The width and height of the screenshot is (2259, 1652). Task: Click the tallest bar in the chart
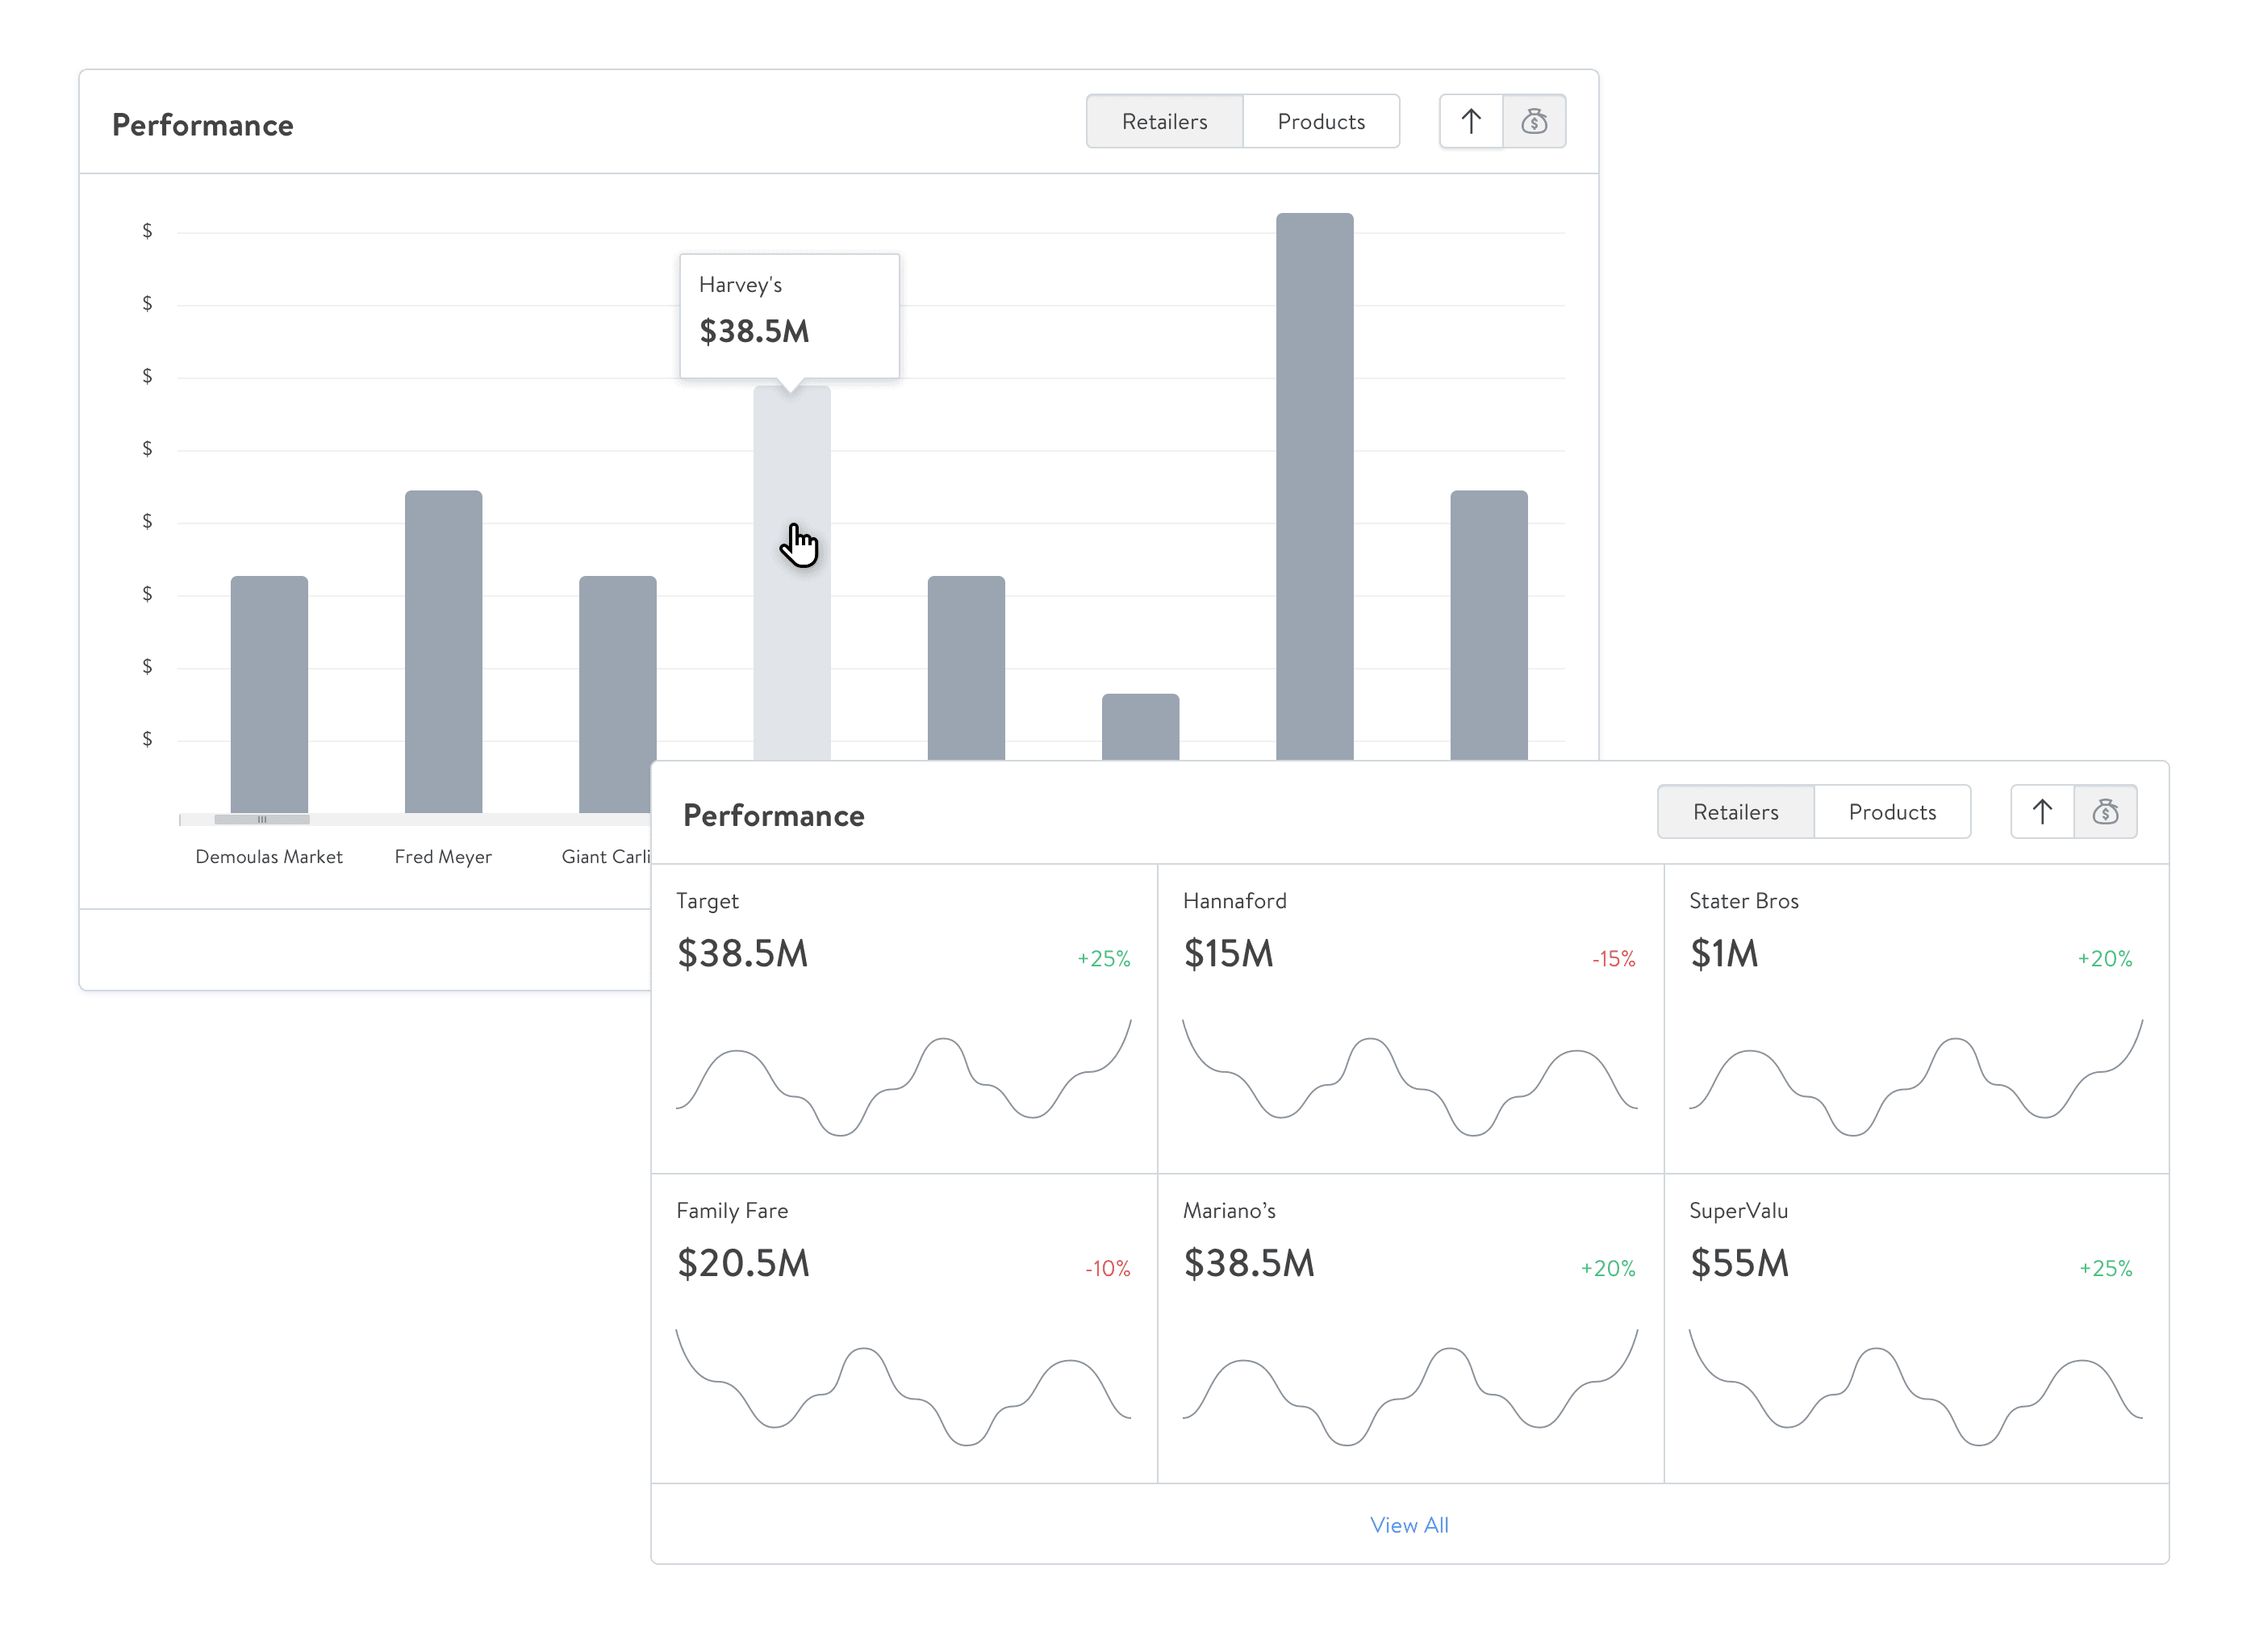(1314, 486)
